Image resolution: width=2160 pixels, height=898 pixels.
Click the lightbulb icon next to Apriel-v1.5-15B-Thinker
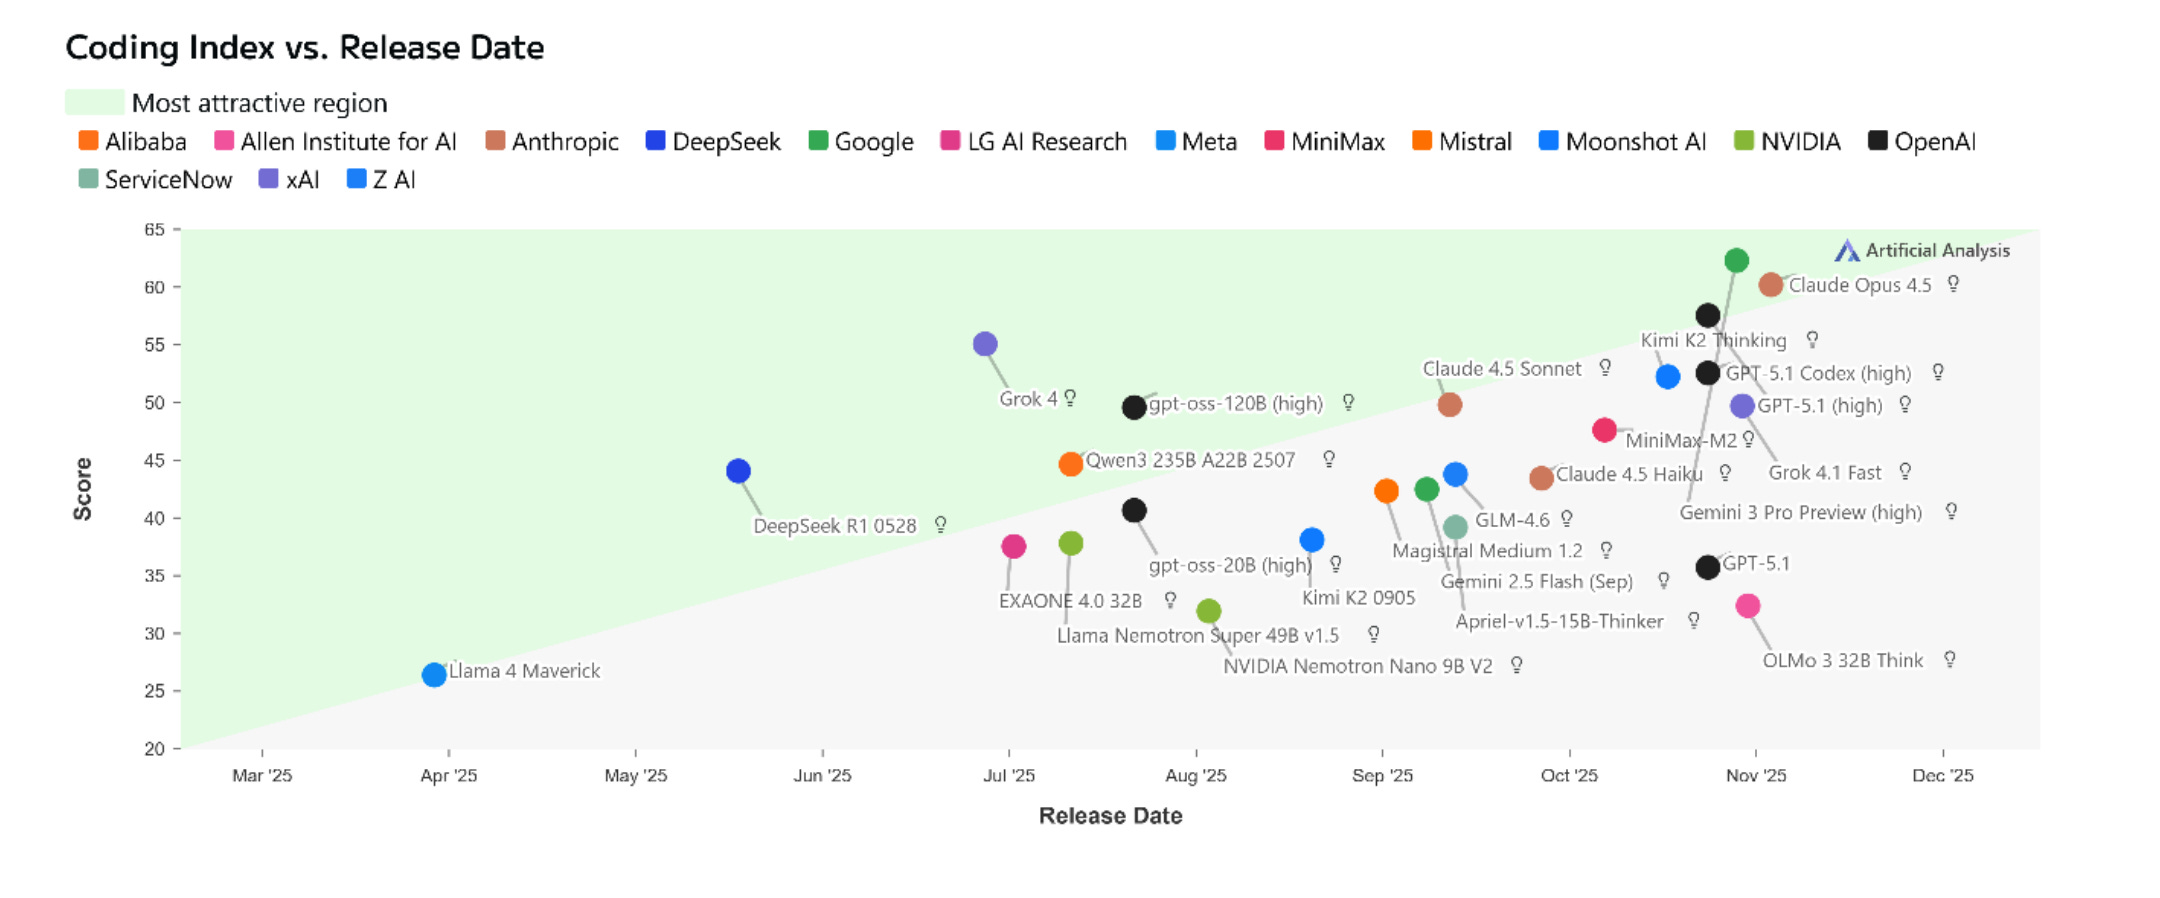[x=1694, y=621]
